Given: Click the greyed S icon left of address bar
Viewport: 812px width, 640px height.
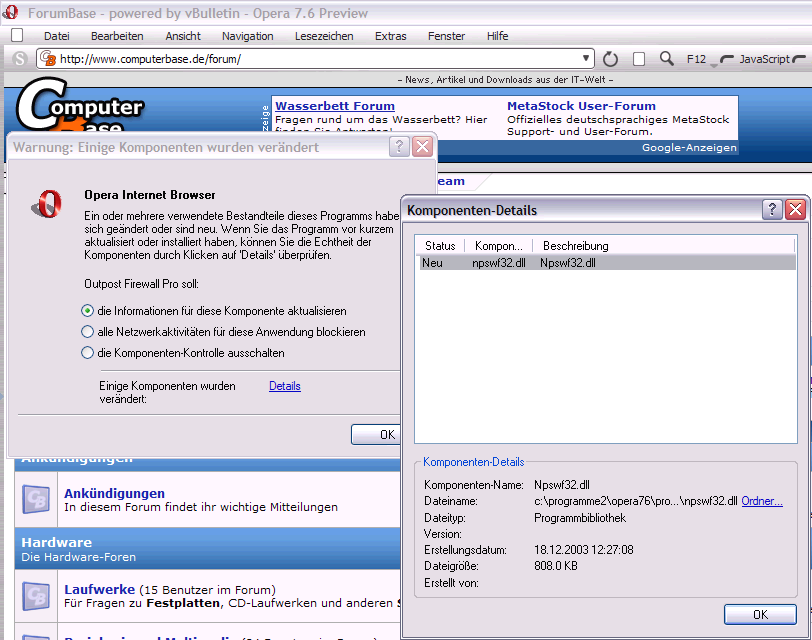Looking at the screenshot, I should click(x=20, y=59).
